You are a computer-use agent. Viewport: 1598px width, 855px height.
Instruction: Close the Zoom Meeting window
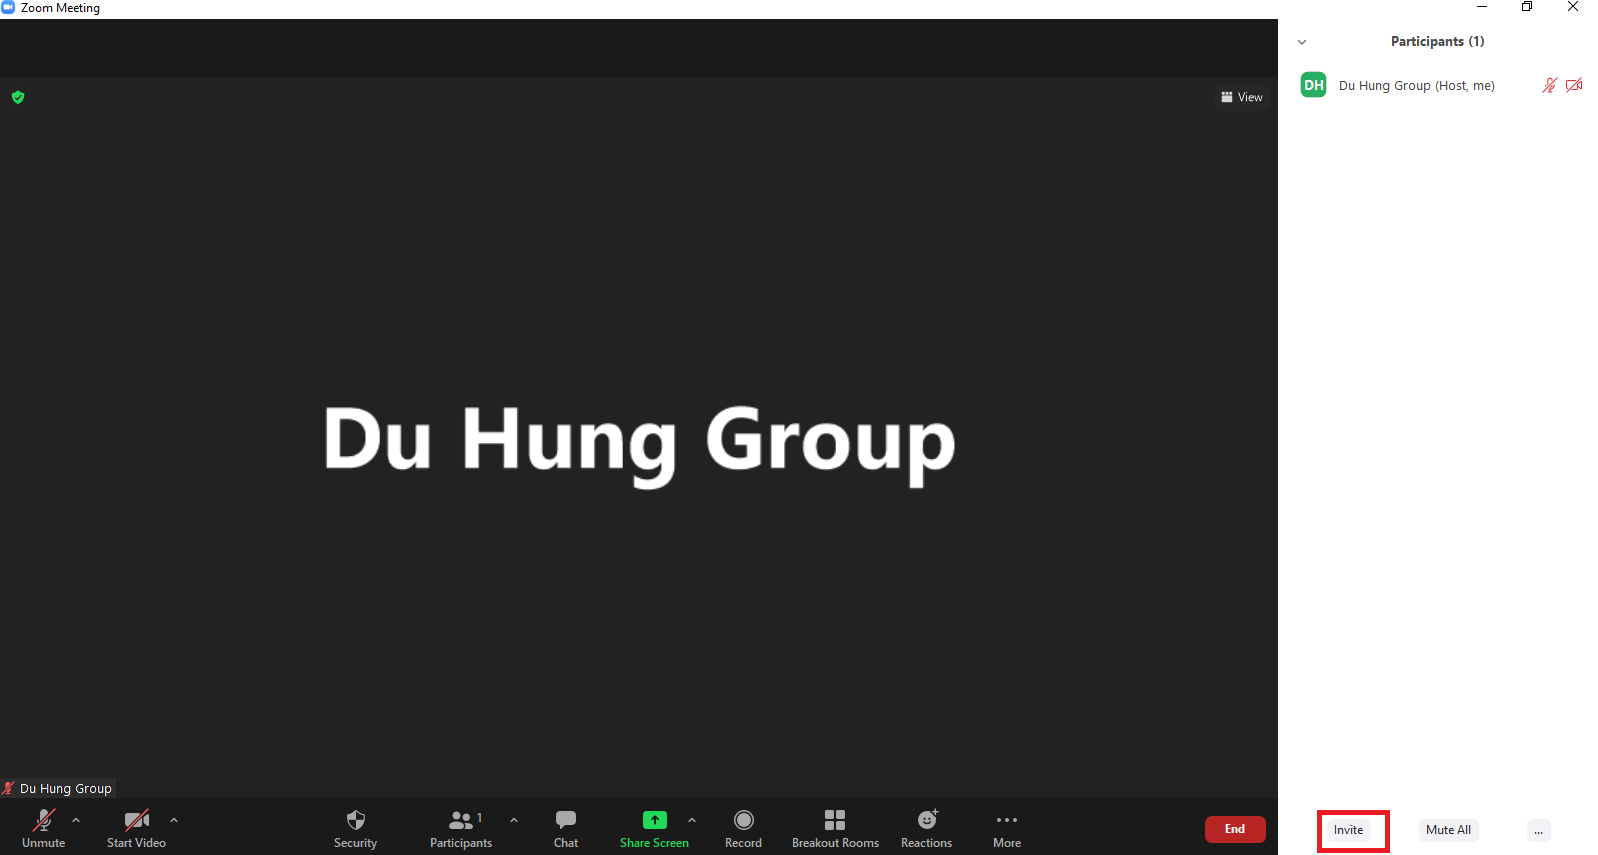(1573, 7)
